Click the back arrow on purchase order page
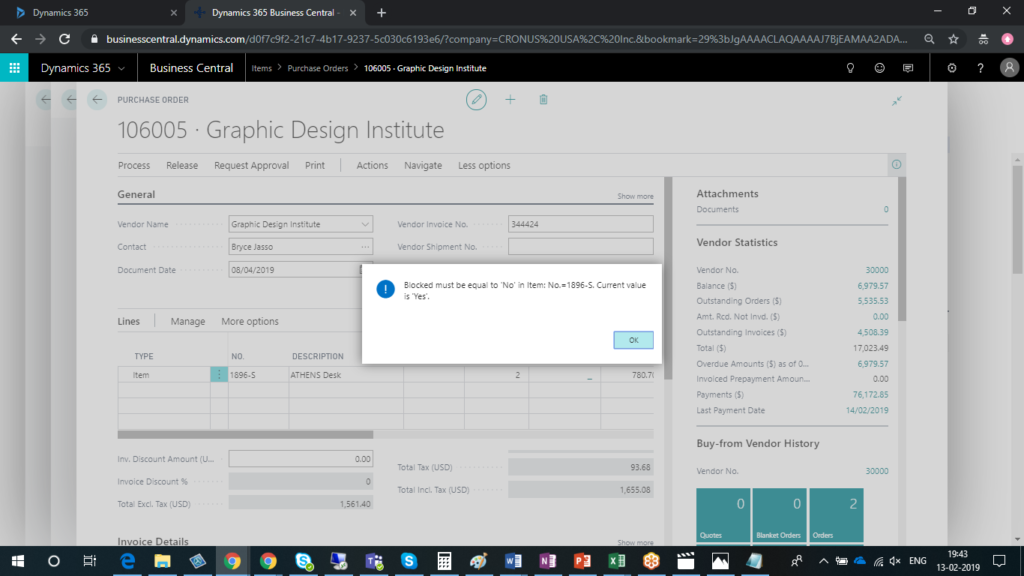1024x576 pixels. [x=97, y=100]
